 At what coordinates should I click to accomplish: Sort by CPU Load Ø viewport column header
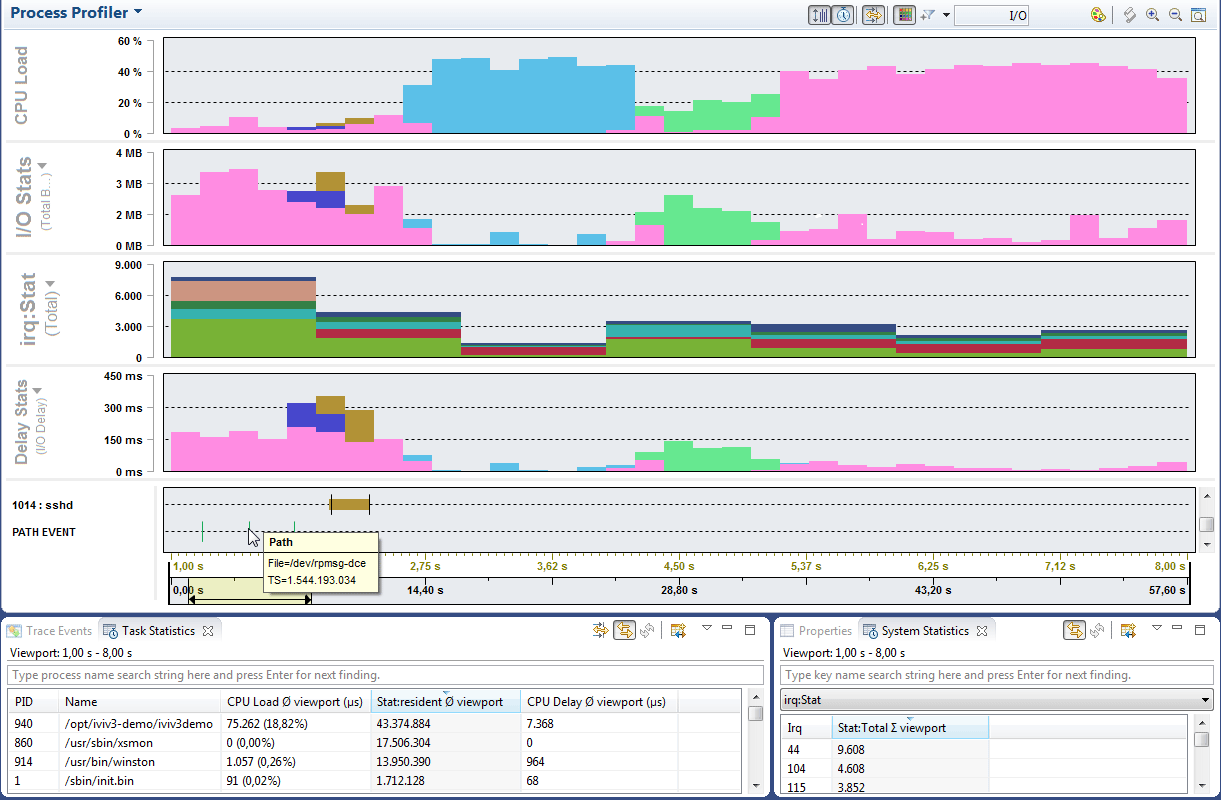click(296, 702)
